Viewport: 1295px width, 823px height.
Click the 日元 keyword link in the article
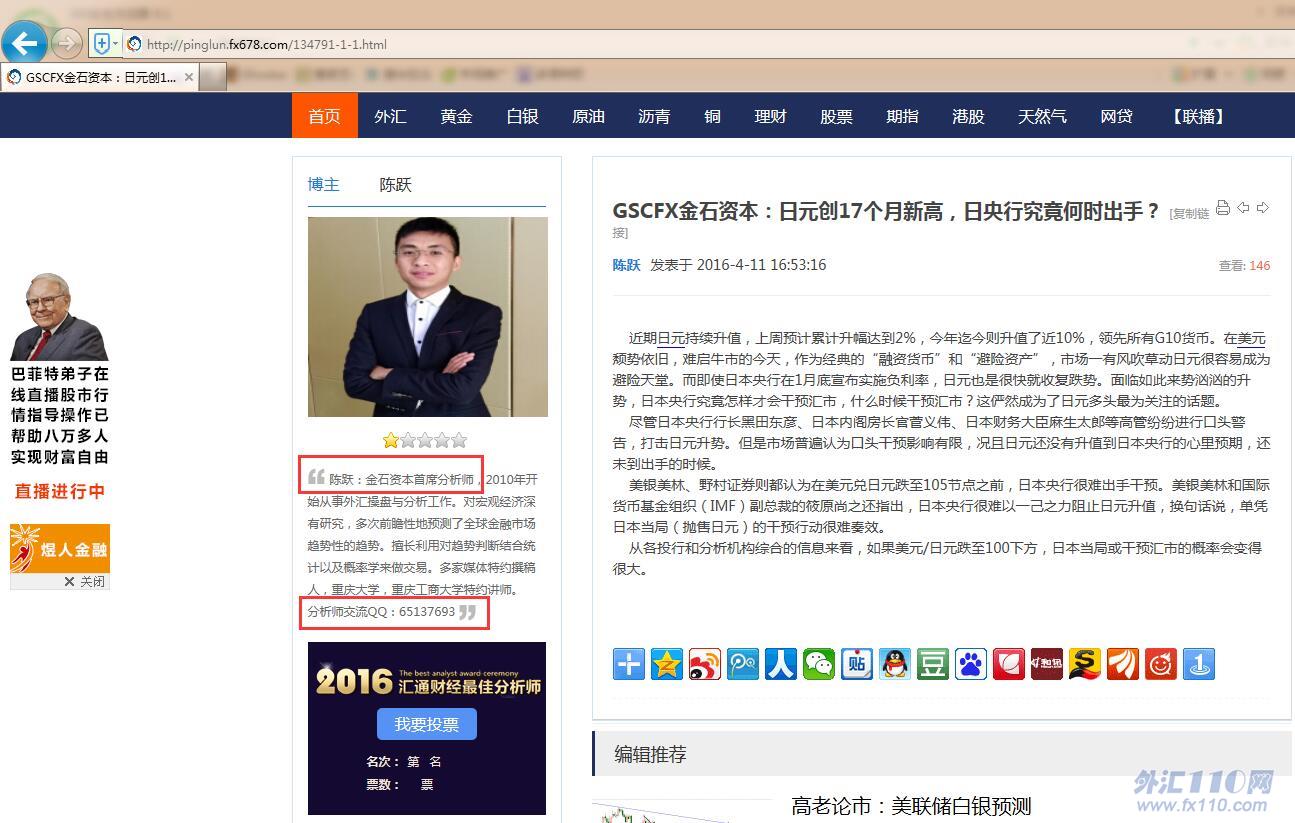pyautogui.click(x=671, y=338)
